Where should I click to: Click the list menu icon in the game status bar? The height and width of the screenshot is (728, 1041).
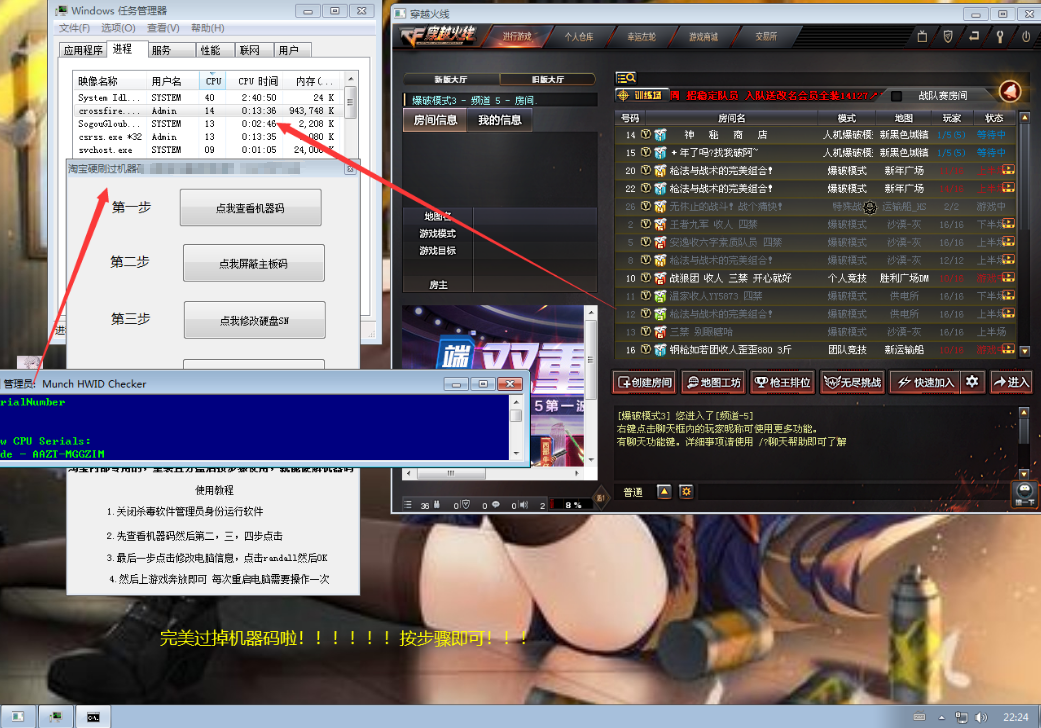coord(408,505)
